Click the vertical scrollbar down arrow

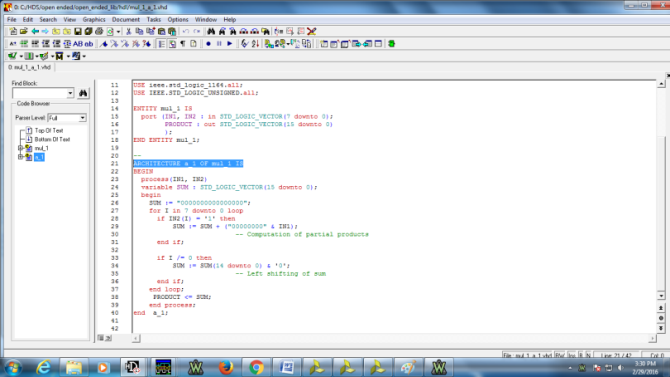coord(661,296)
